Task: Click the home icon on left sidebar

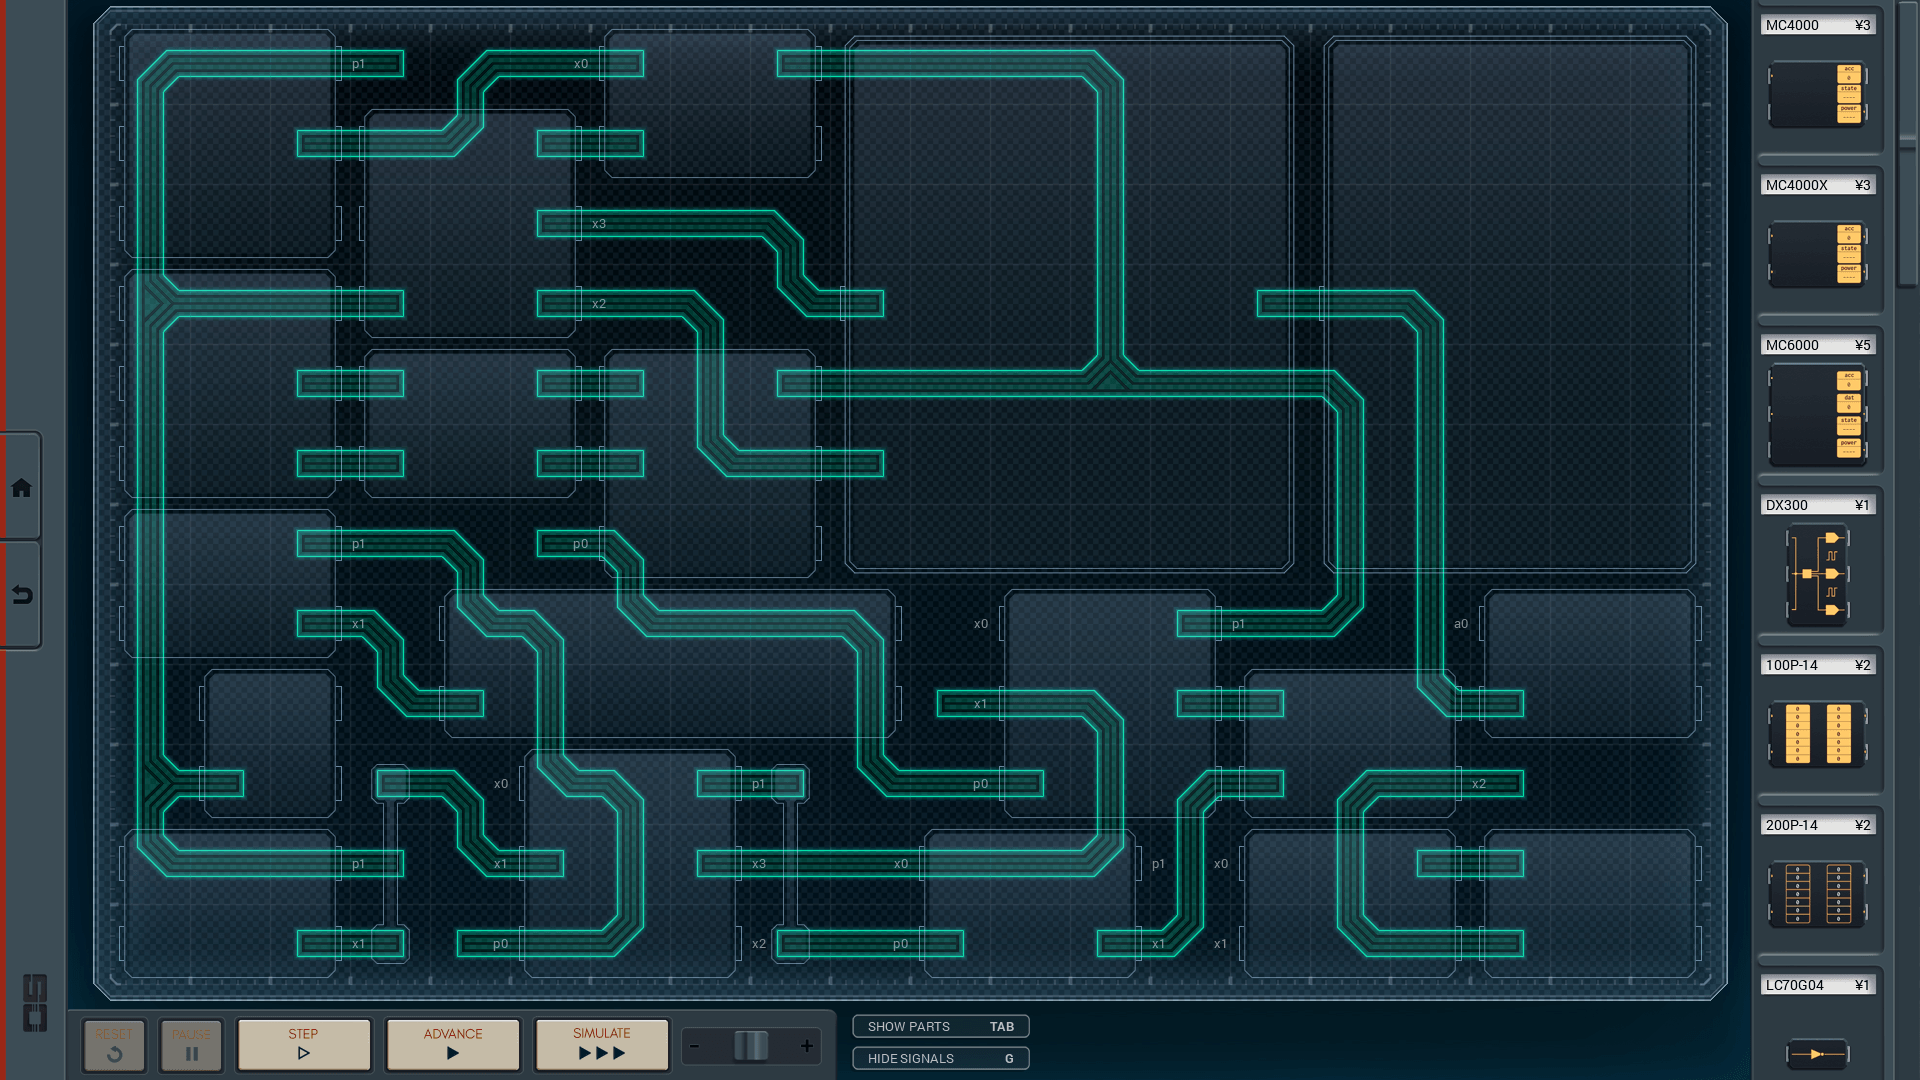Action: pyautogui.click(x=21, y=488)
